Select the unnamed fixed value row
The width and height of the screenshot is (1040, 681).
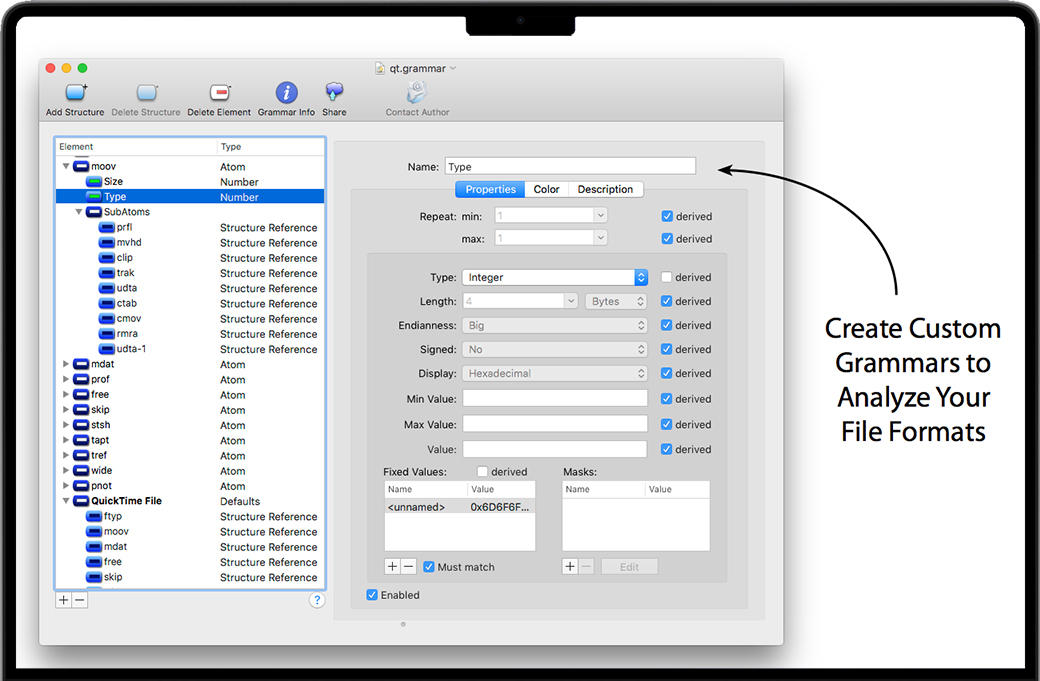point(459,507)
